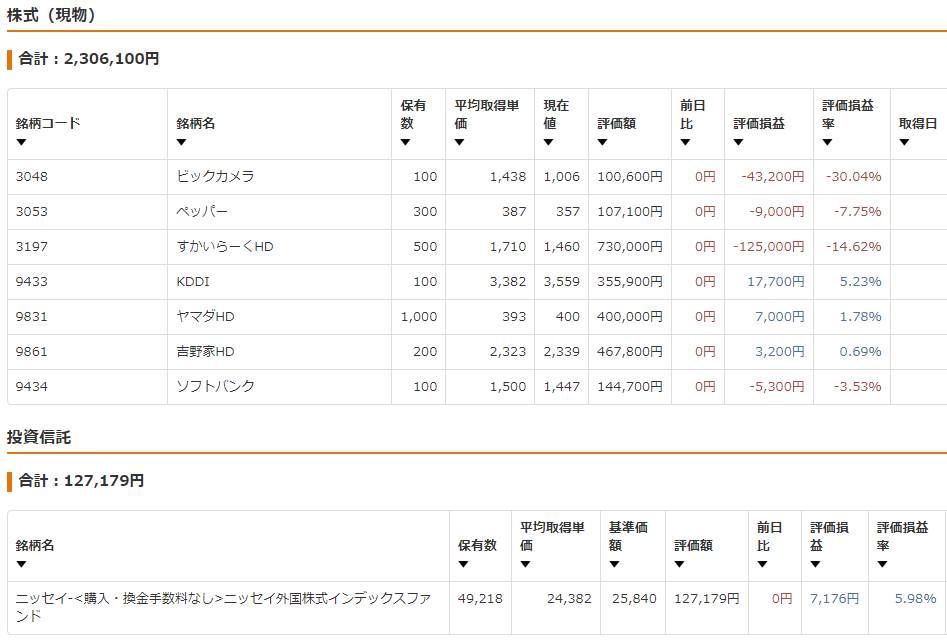Screen dimensions: 947x644
Task: Sort investment trust table by 保有数 arrow
Action: point(463,564)
